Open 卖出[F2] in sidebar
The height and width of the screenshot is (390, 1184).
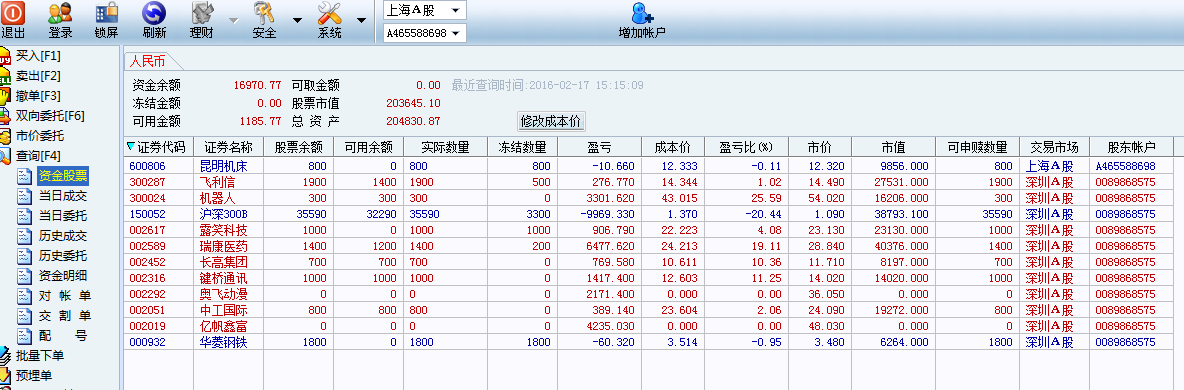[38, 76]
